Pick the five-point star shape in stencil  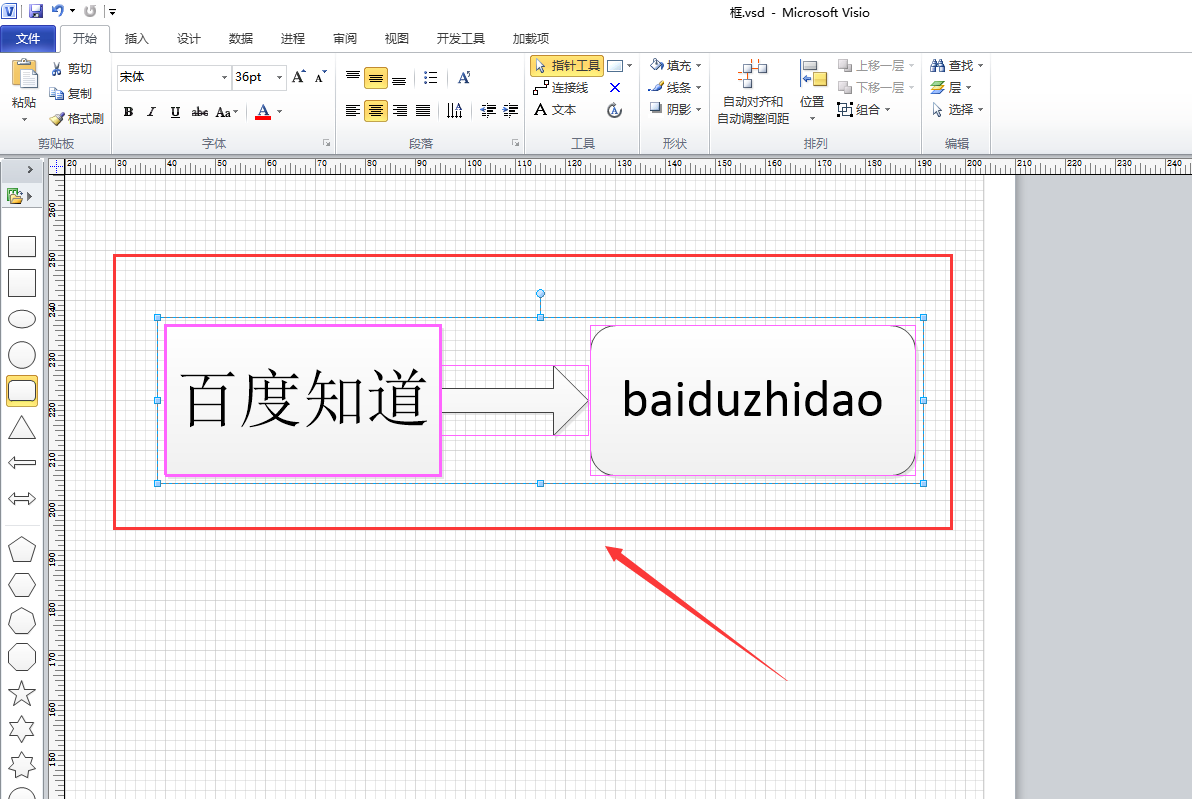(22, 693)
